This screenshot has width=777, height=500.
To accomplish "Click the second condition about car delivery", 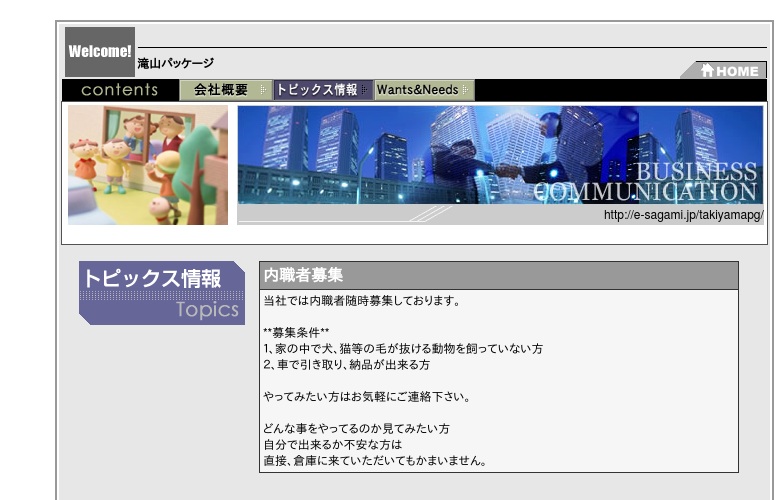I will point(346,365).
